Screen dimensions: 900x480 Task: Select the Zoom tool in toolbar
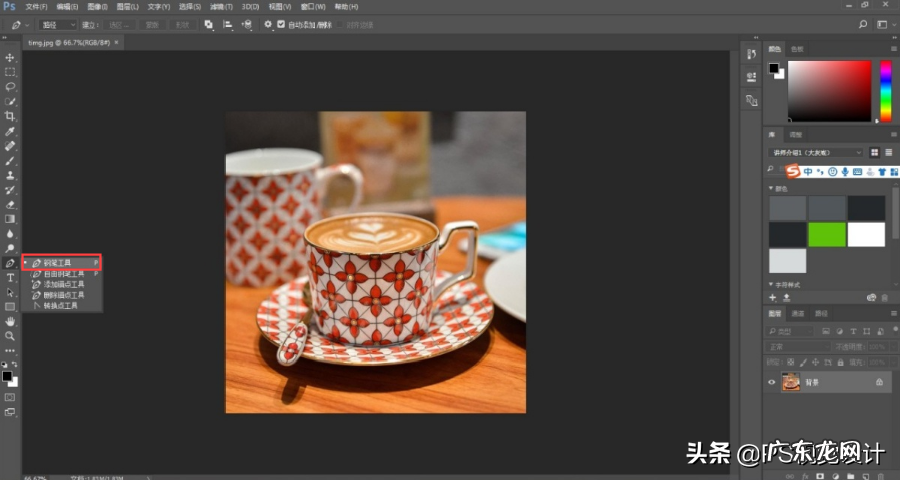(x=10, y=336)
